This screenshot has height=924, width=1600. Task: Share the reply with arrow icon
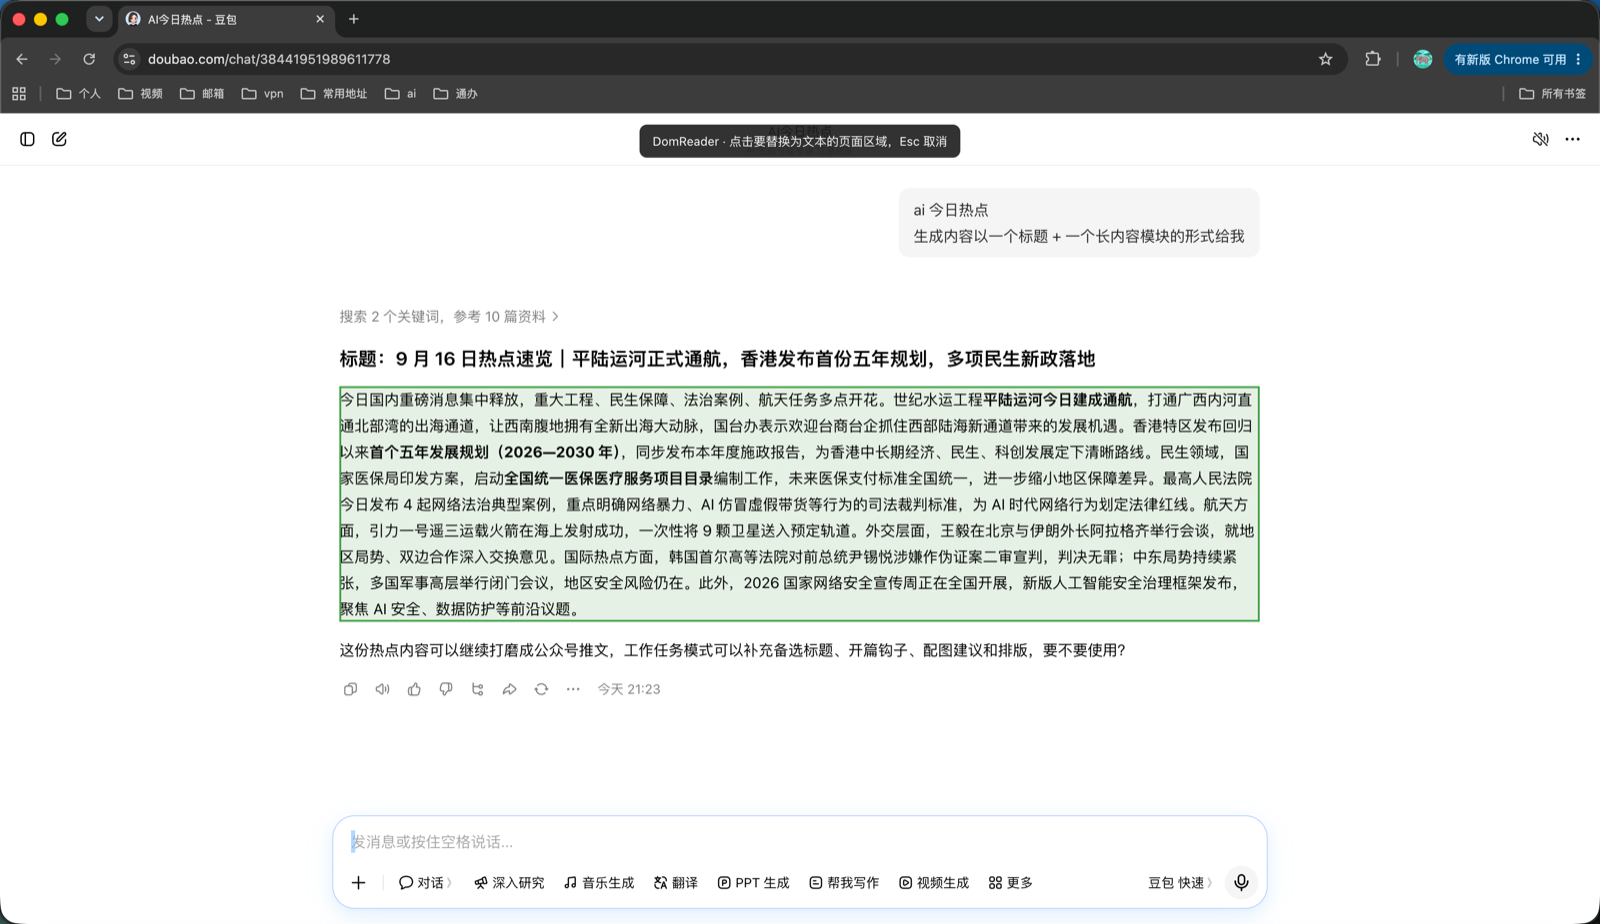point(510,689)
